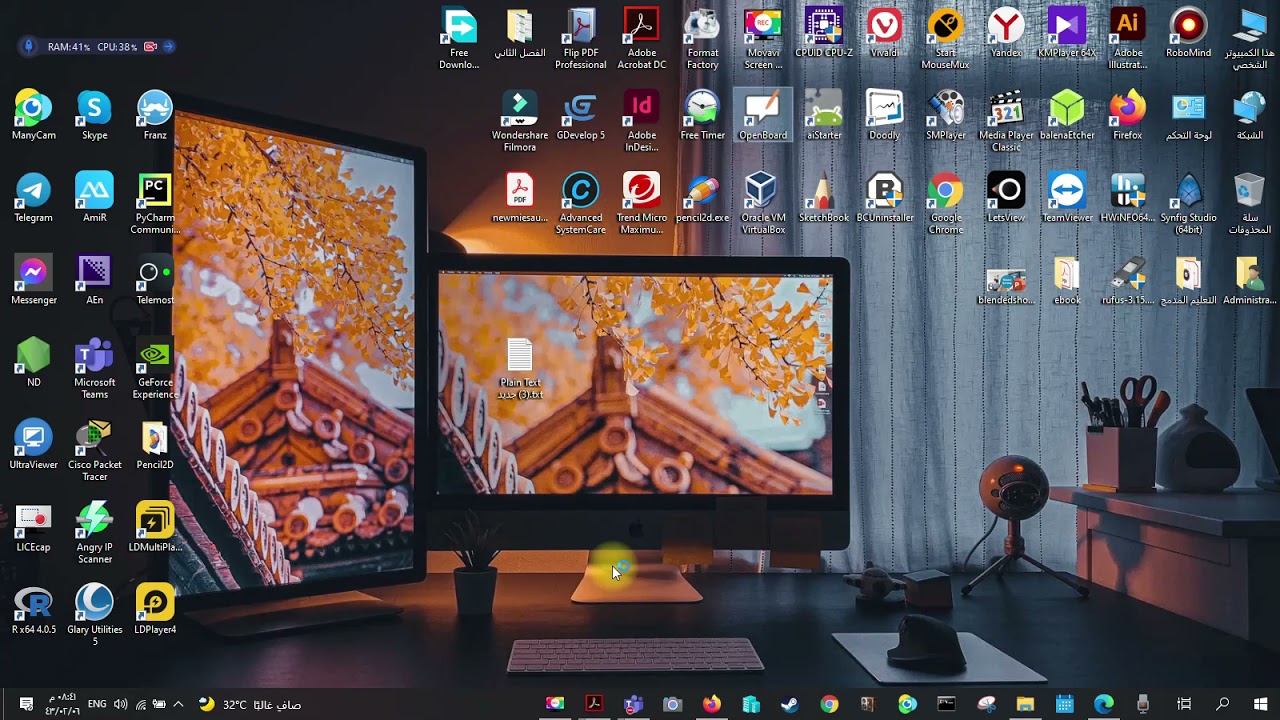Launch Media Player Classic shortcut
The image size is (1280, 720).
pos(1006,121)
